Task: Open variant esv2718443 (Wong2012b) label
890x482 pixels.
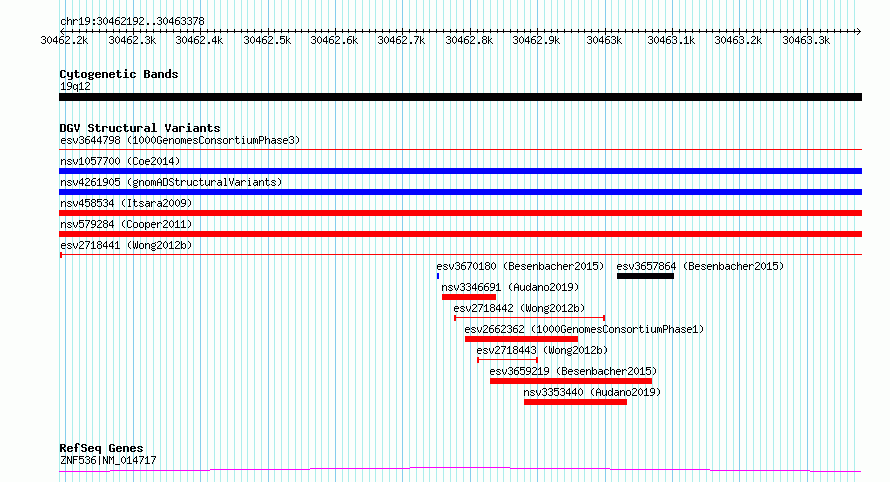Action: click(x=542, y=350)
